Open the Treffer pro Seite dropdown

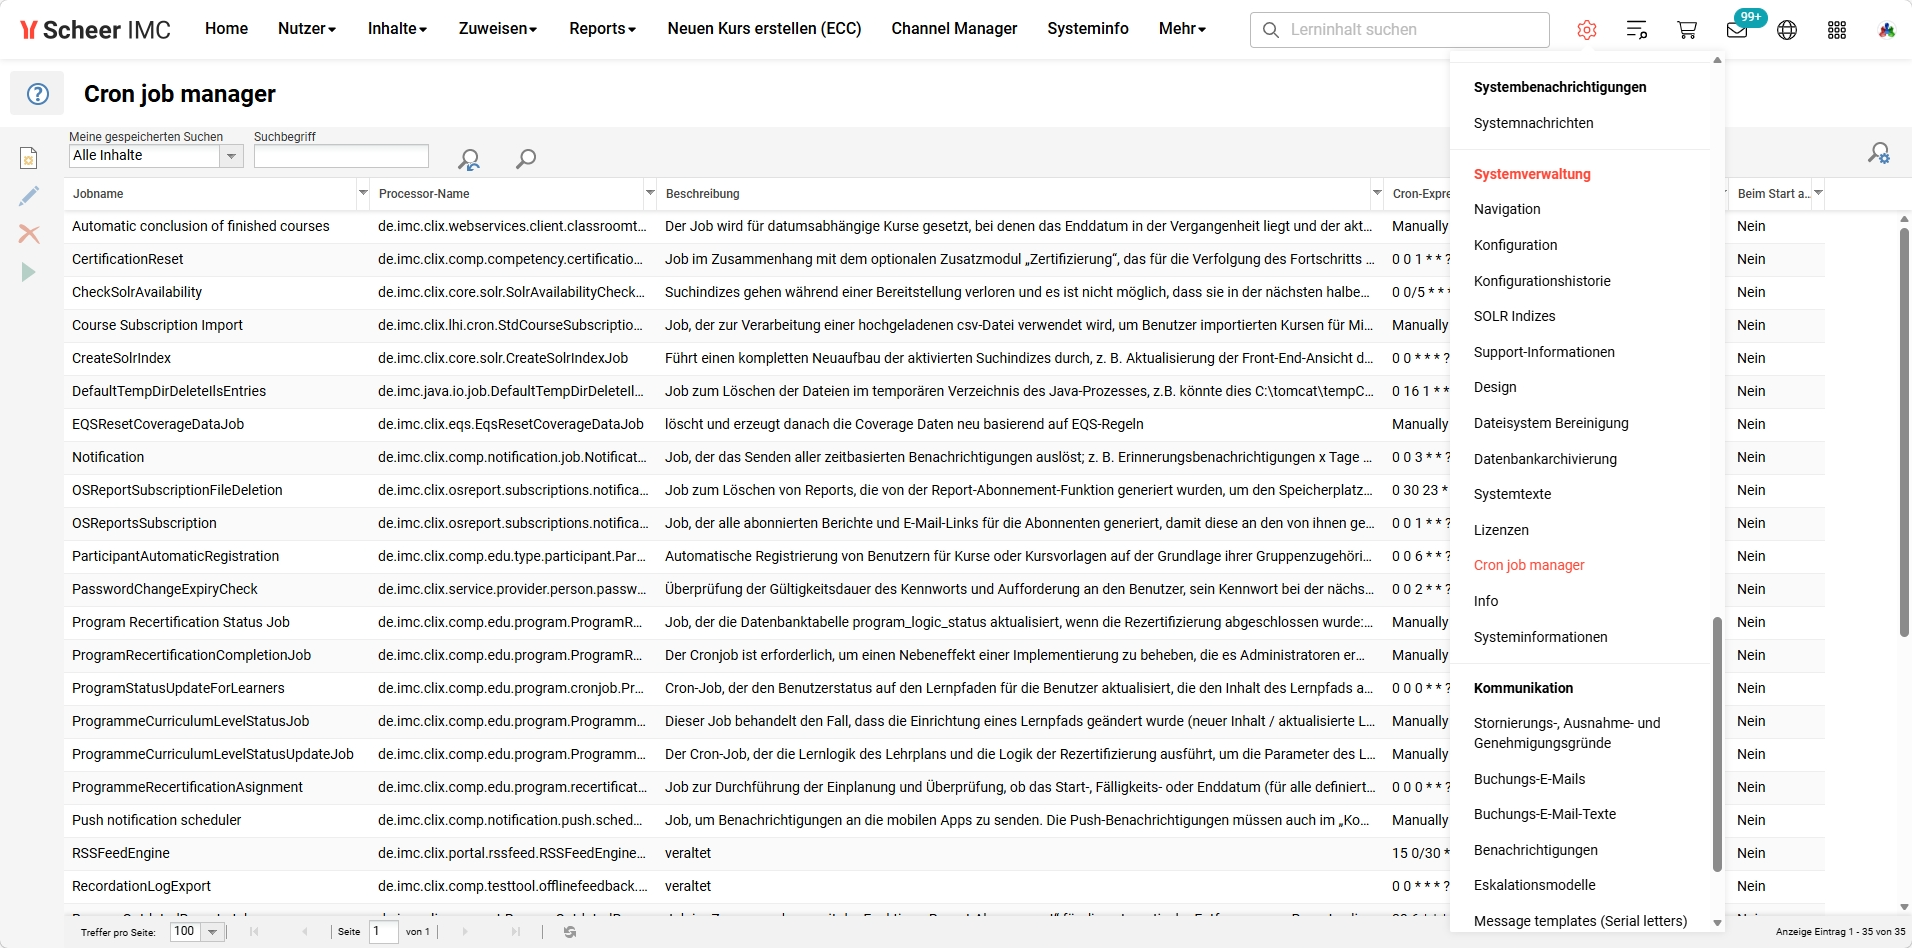pos(212,932)
